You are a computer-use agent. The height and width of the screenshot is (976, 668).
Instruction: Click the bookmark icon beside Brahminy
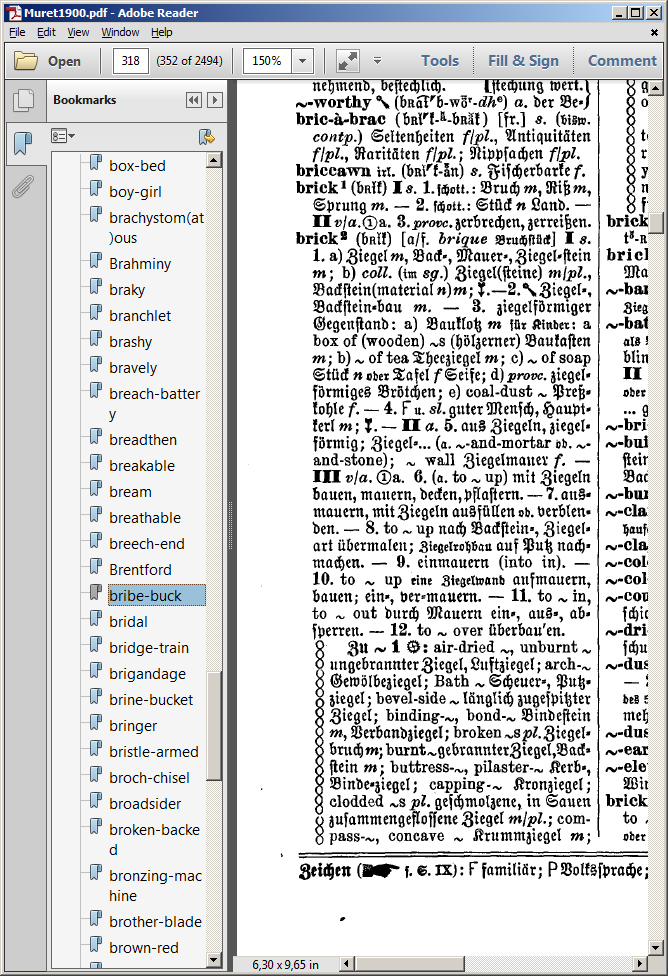(95, 261)
